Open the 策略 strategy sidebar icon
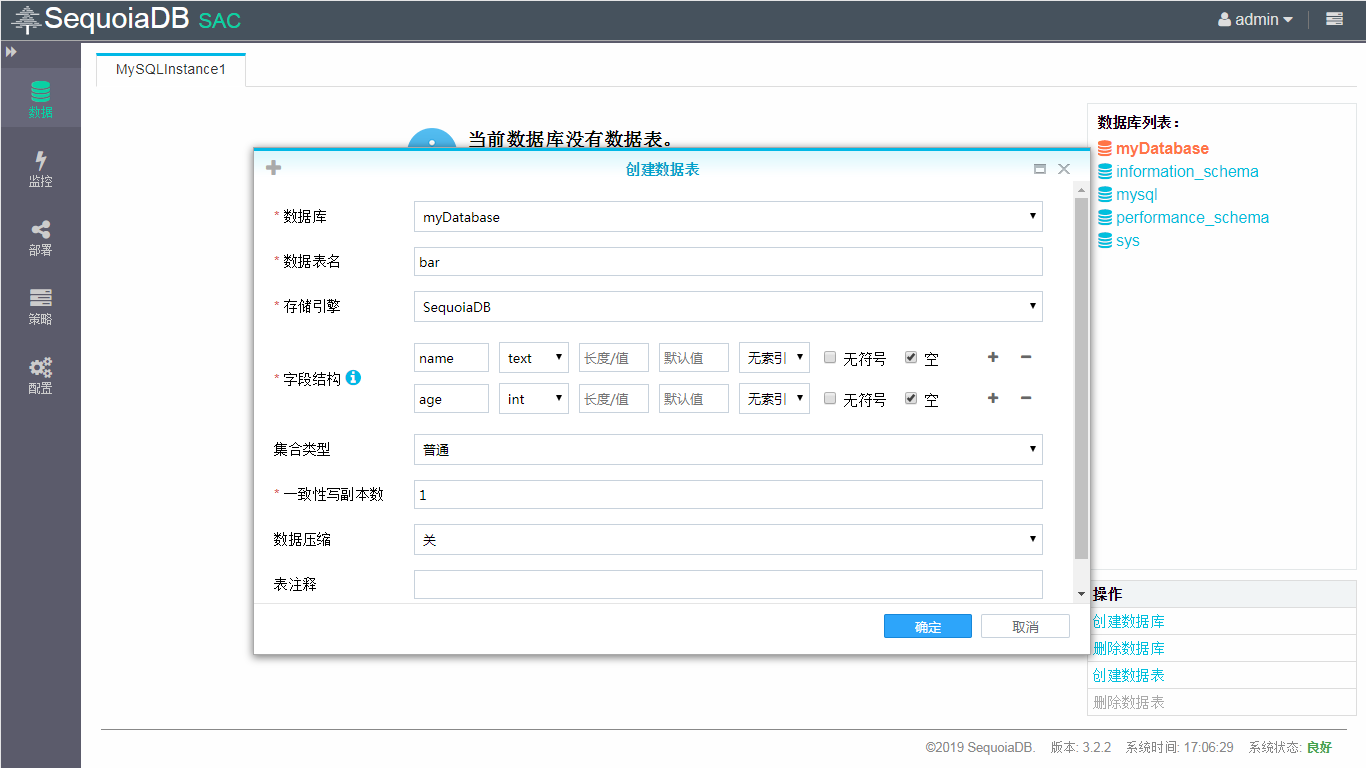This screenshot has width=1366, height=768. click(40, 306)
